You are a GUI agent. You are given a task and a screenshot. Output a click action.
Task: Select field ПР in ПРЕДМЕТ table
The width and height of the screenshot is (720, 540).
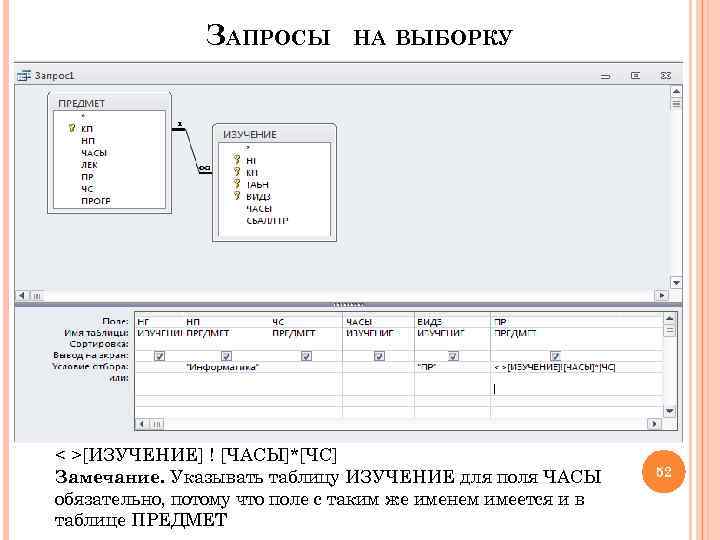click(x=87, y=177)
